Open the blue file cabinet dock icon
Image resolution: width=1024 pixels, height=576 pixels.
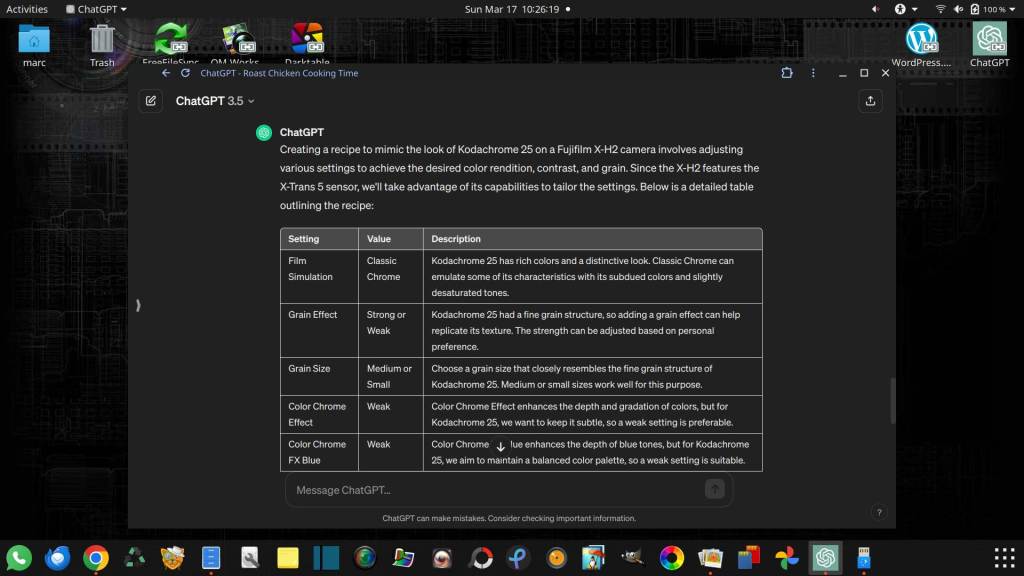coord(211,558)
